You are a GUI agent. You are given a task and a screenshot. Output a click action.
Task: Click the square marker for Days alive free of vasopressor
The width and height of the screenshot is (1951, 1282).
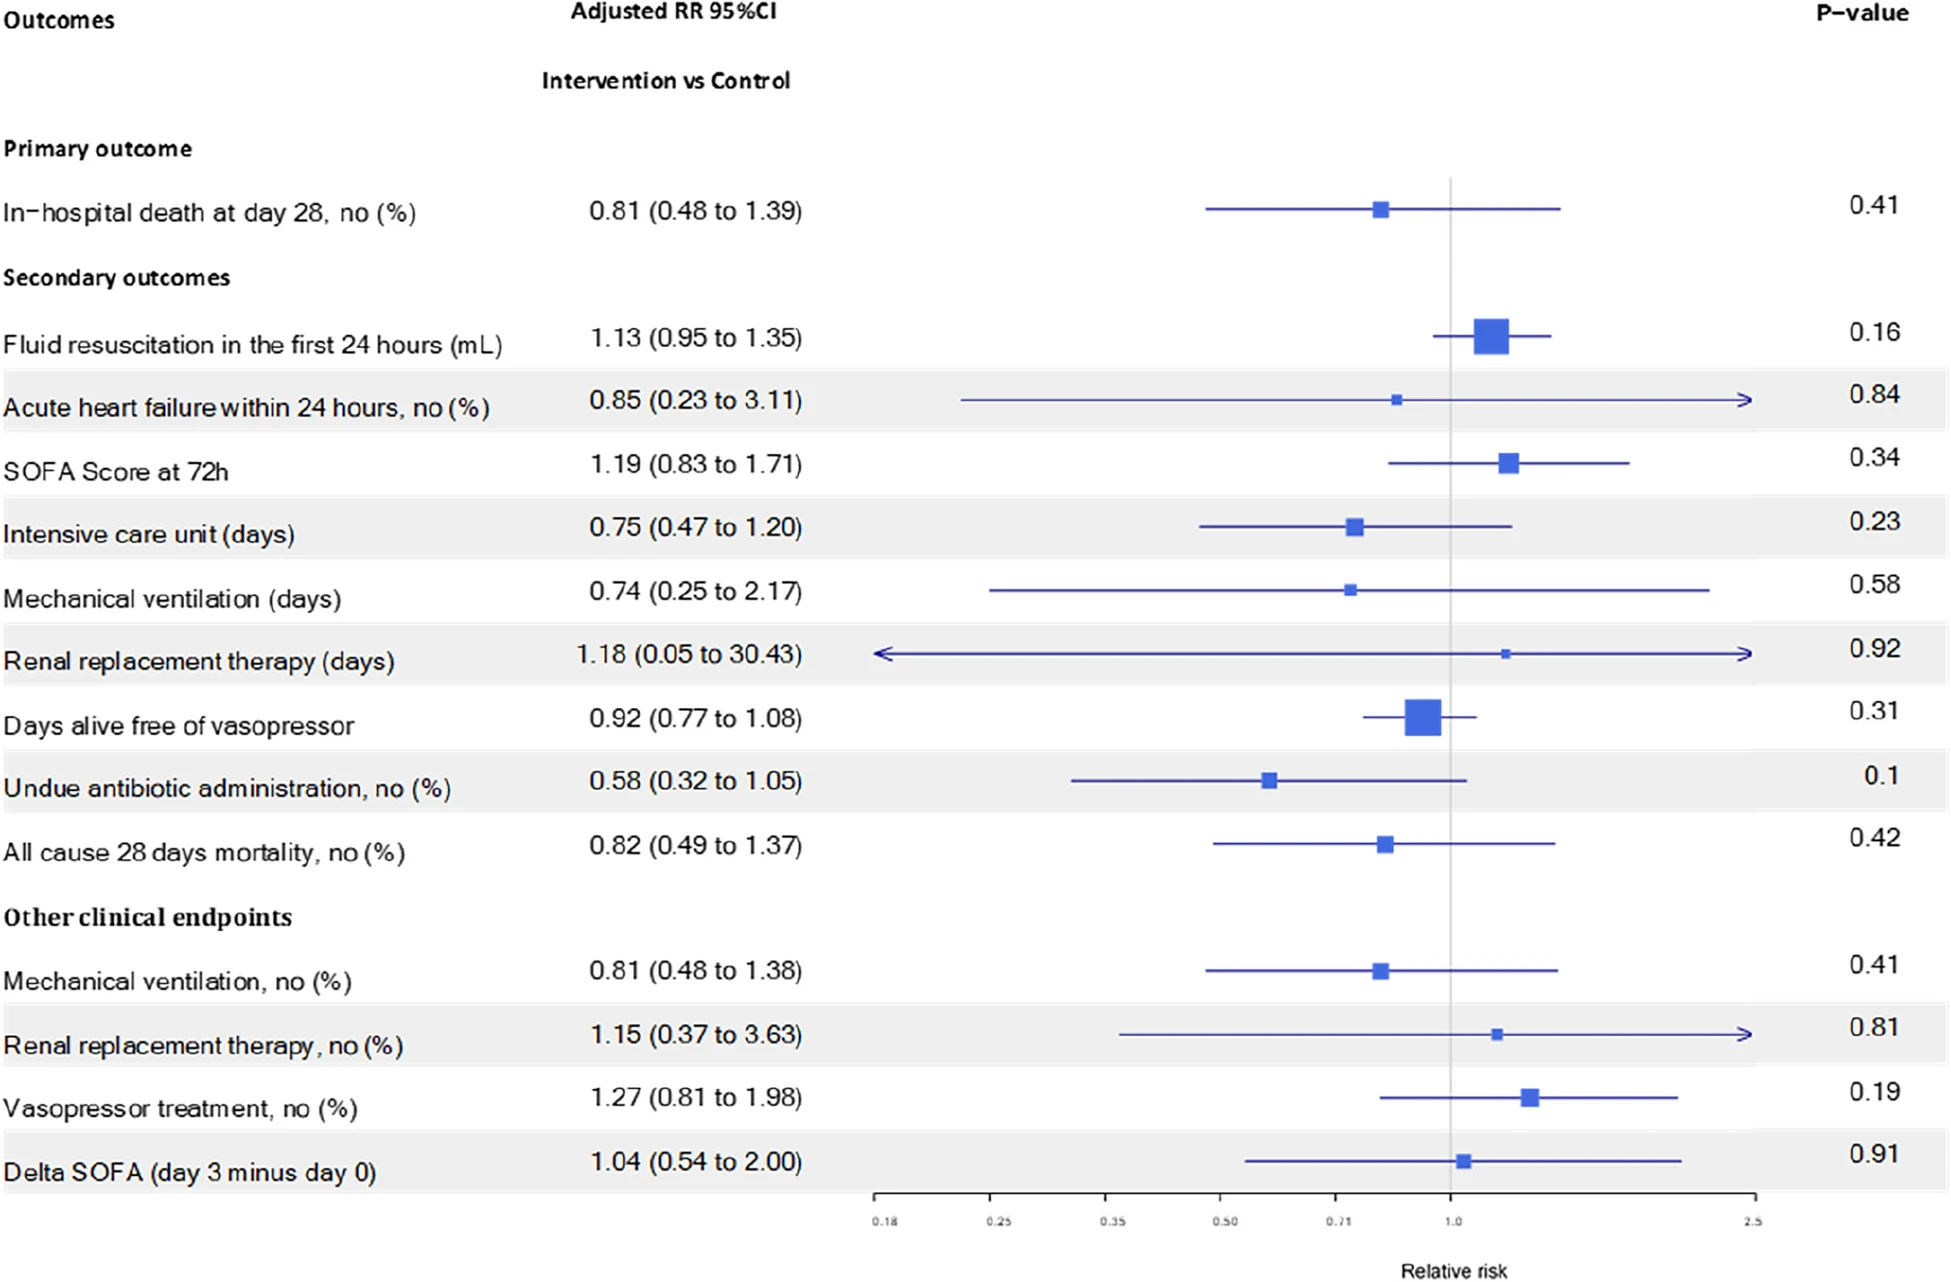[x=1422, y=717]
